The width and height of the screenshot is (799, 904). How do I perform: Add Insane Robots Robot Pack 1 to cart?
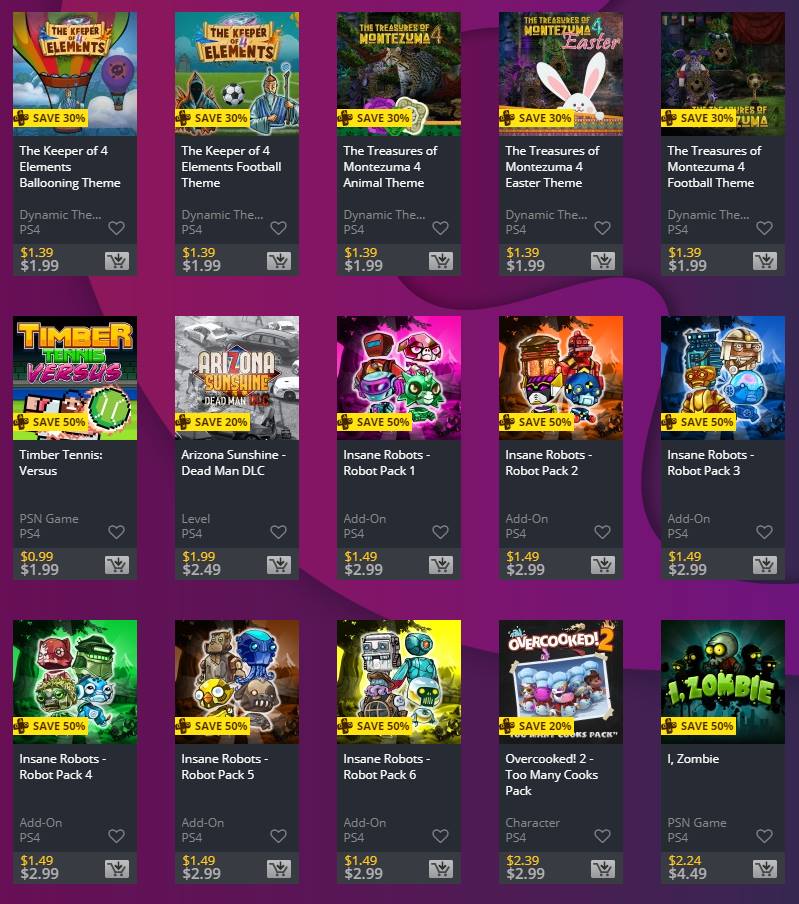coord(441,565)
